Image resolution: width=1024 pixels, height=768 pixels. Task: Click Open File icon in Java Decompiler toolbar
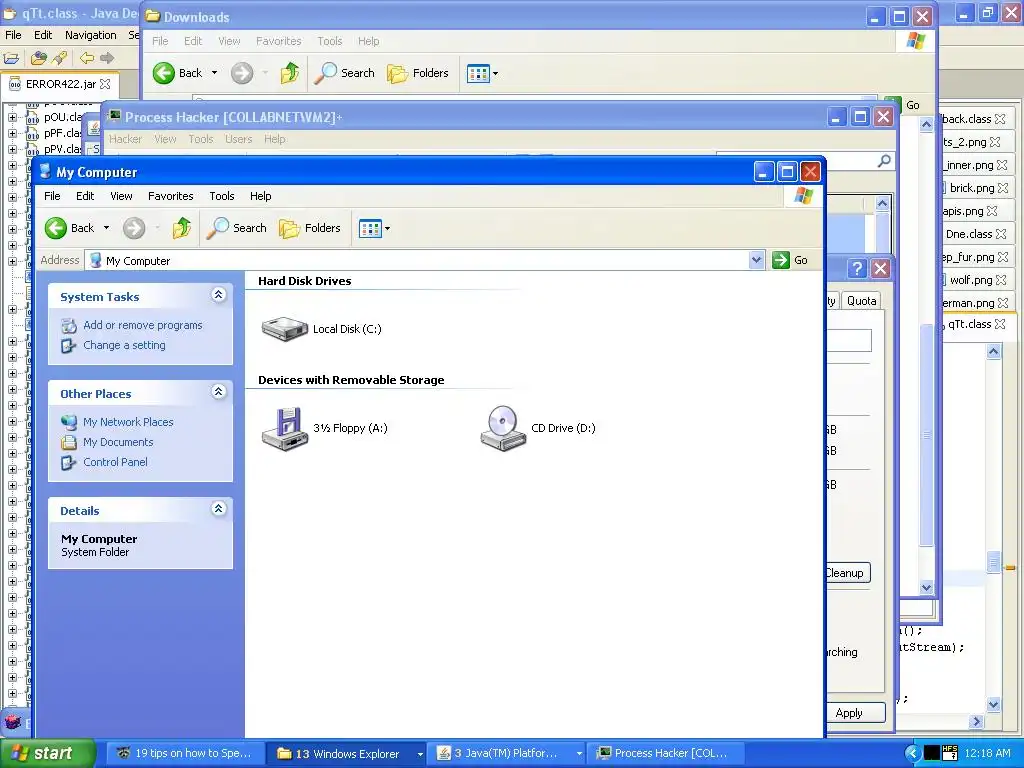point(11,58)
